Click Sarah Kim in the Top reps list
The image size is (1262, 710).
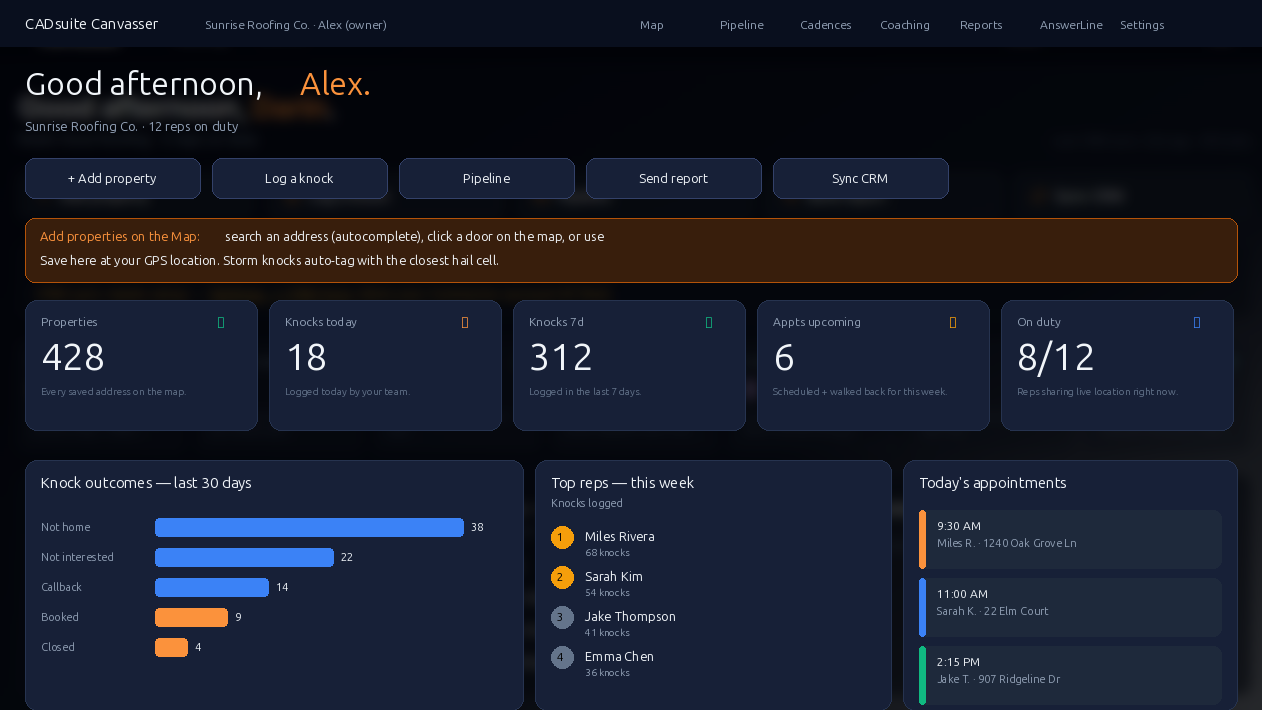pos(614,577)
